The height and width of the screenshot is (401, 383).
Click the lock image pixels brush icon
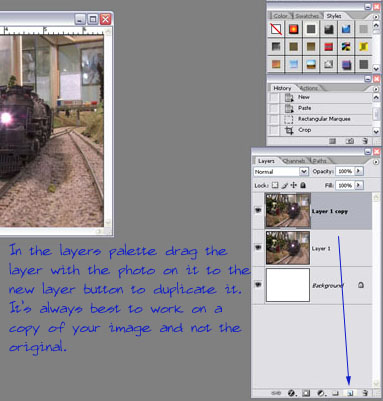(x=284, y=185)
